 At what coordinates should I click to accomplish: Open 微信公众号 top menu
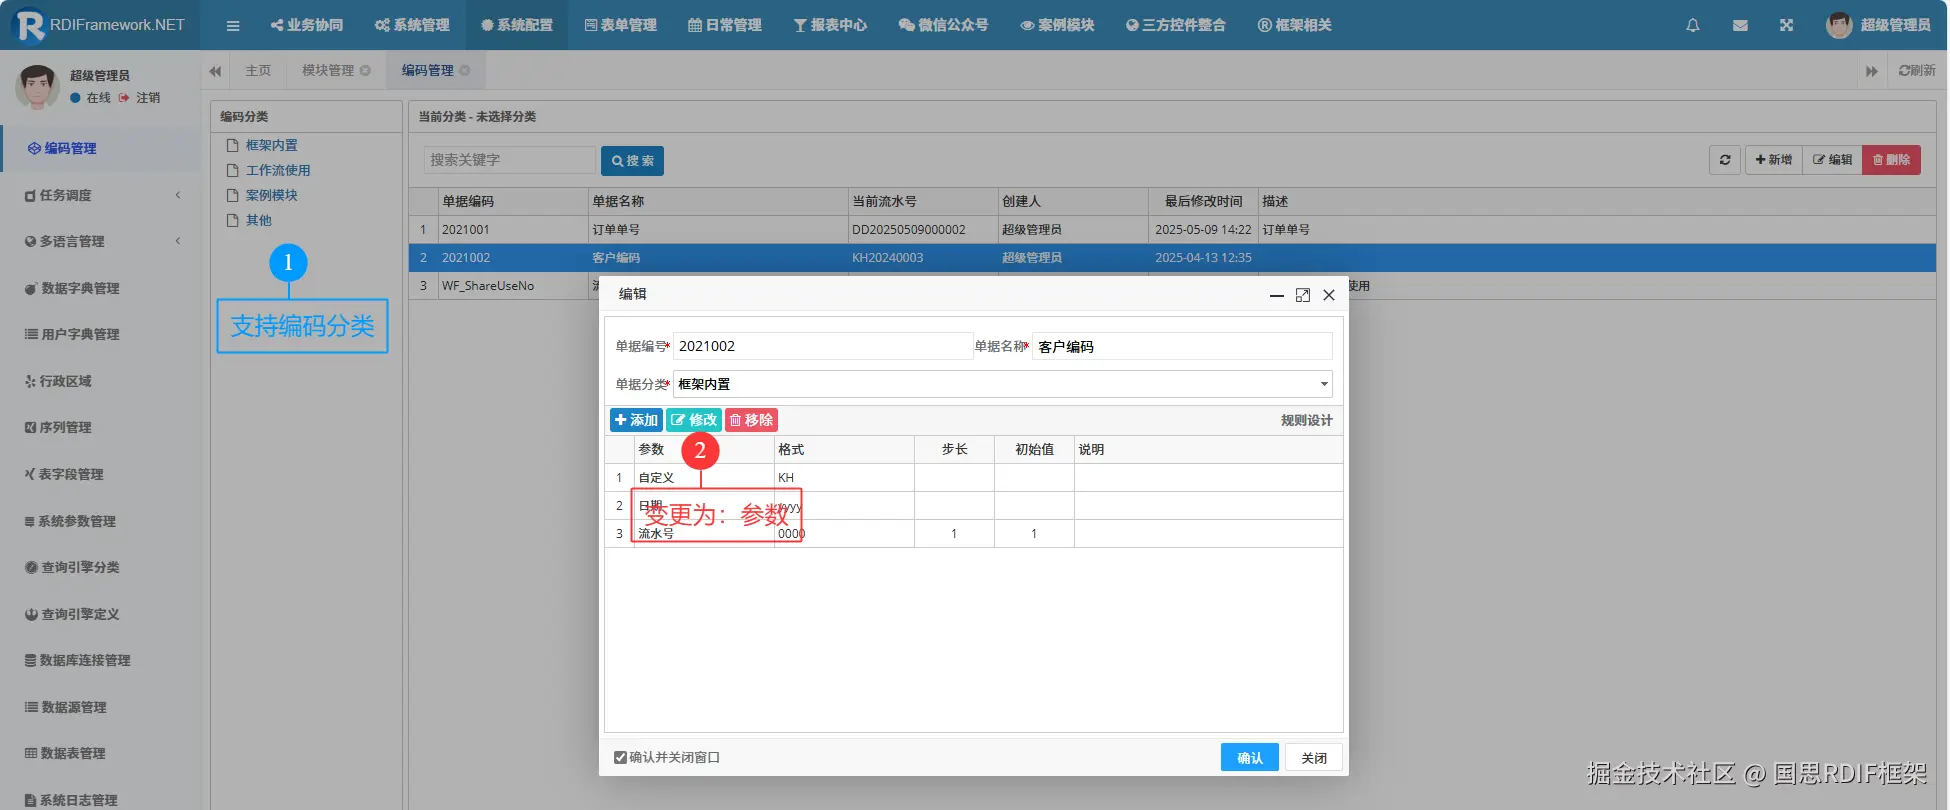[943, 25]
